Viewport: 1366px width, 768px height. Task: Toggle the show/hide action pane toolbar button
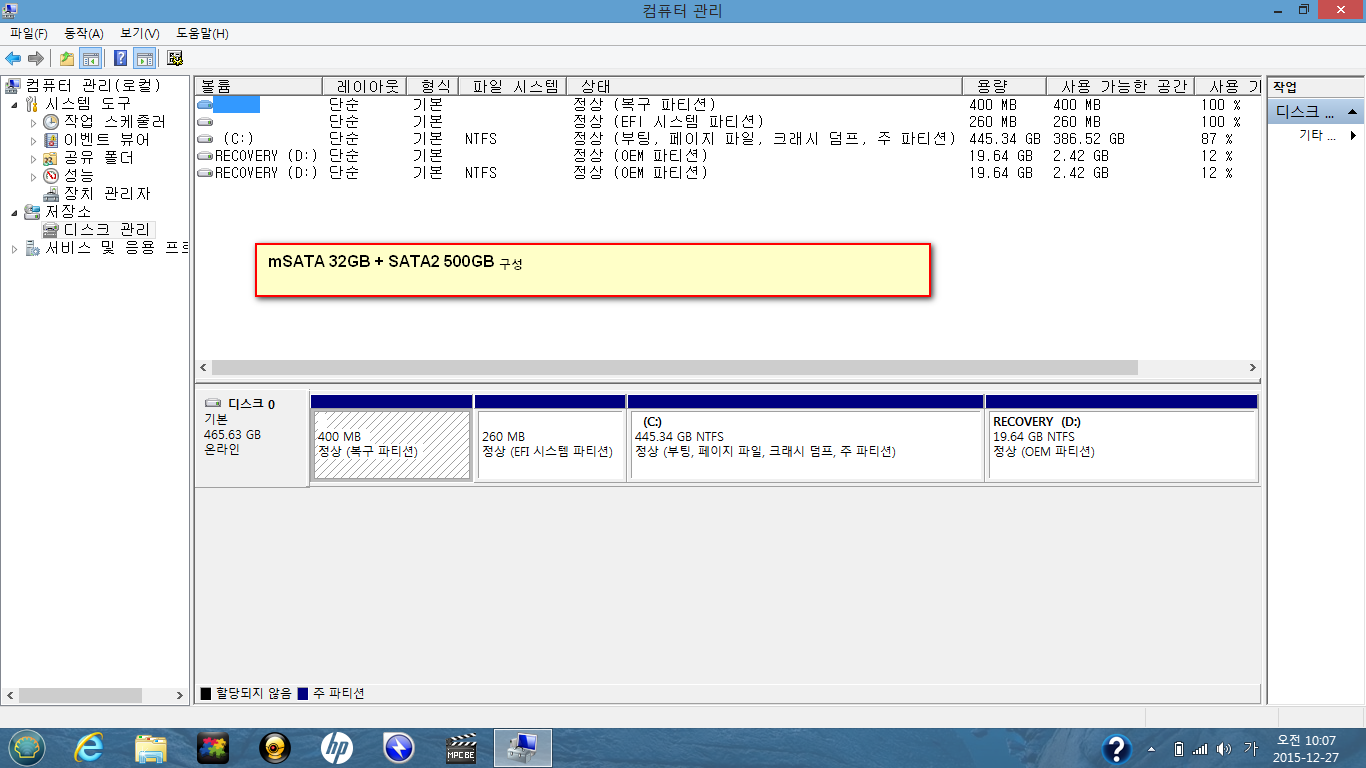[144, 58]
